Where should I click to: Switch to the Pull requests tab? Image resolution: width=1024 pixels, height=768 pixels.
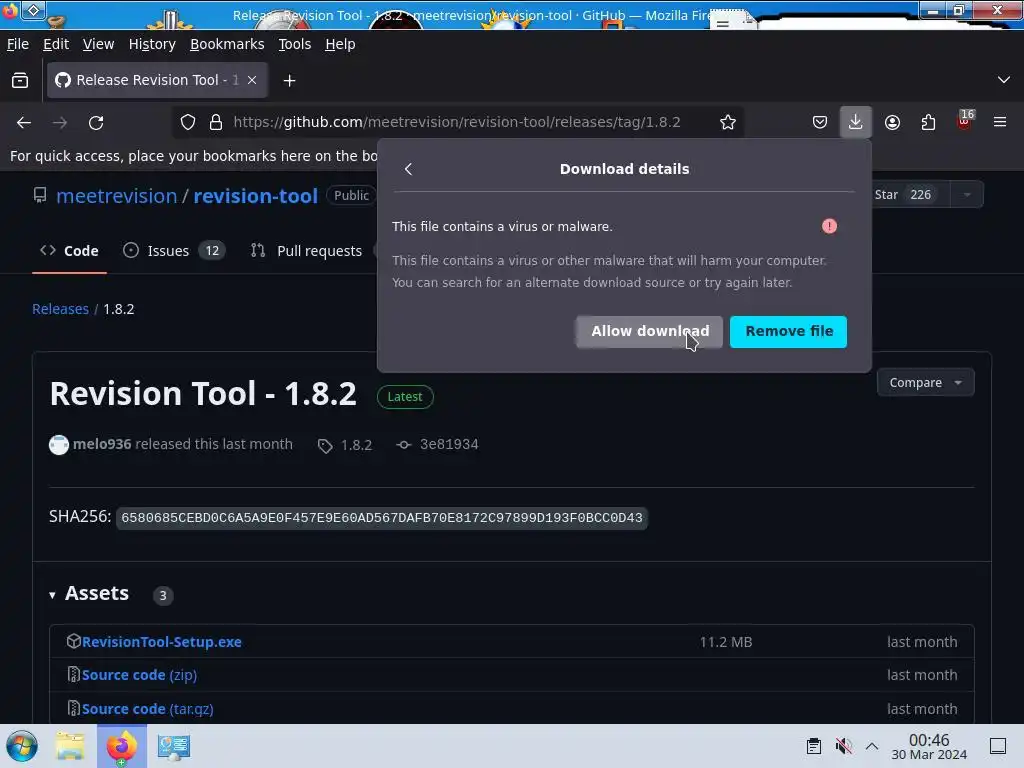[x=306, y=251]
